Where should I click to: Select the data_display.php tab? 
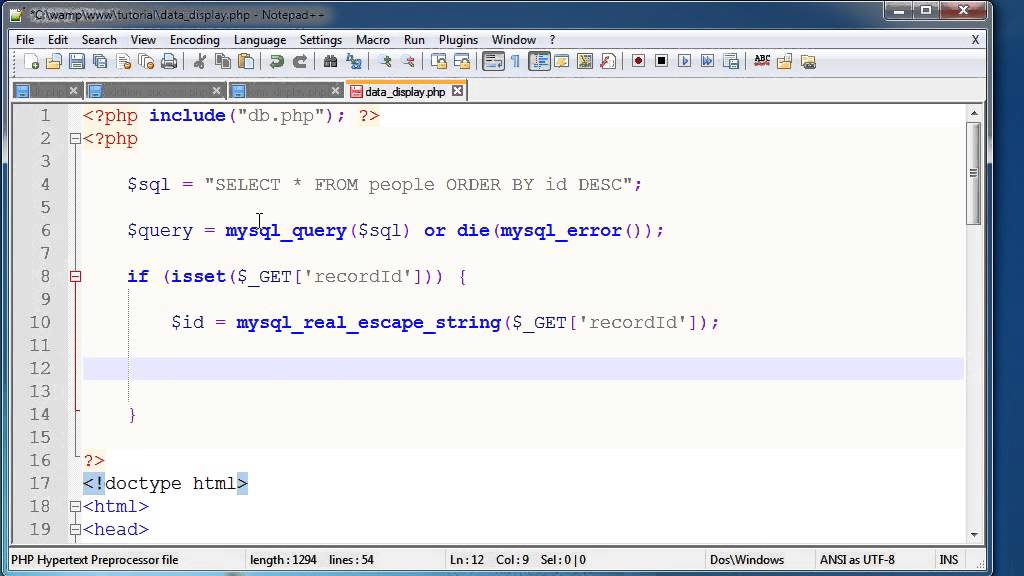405,91
